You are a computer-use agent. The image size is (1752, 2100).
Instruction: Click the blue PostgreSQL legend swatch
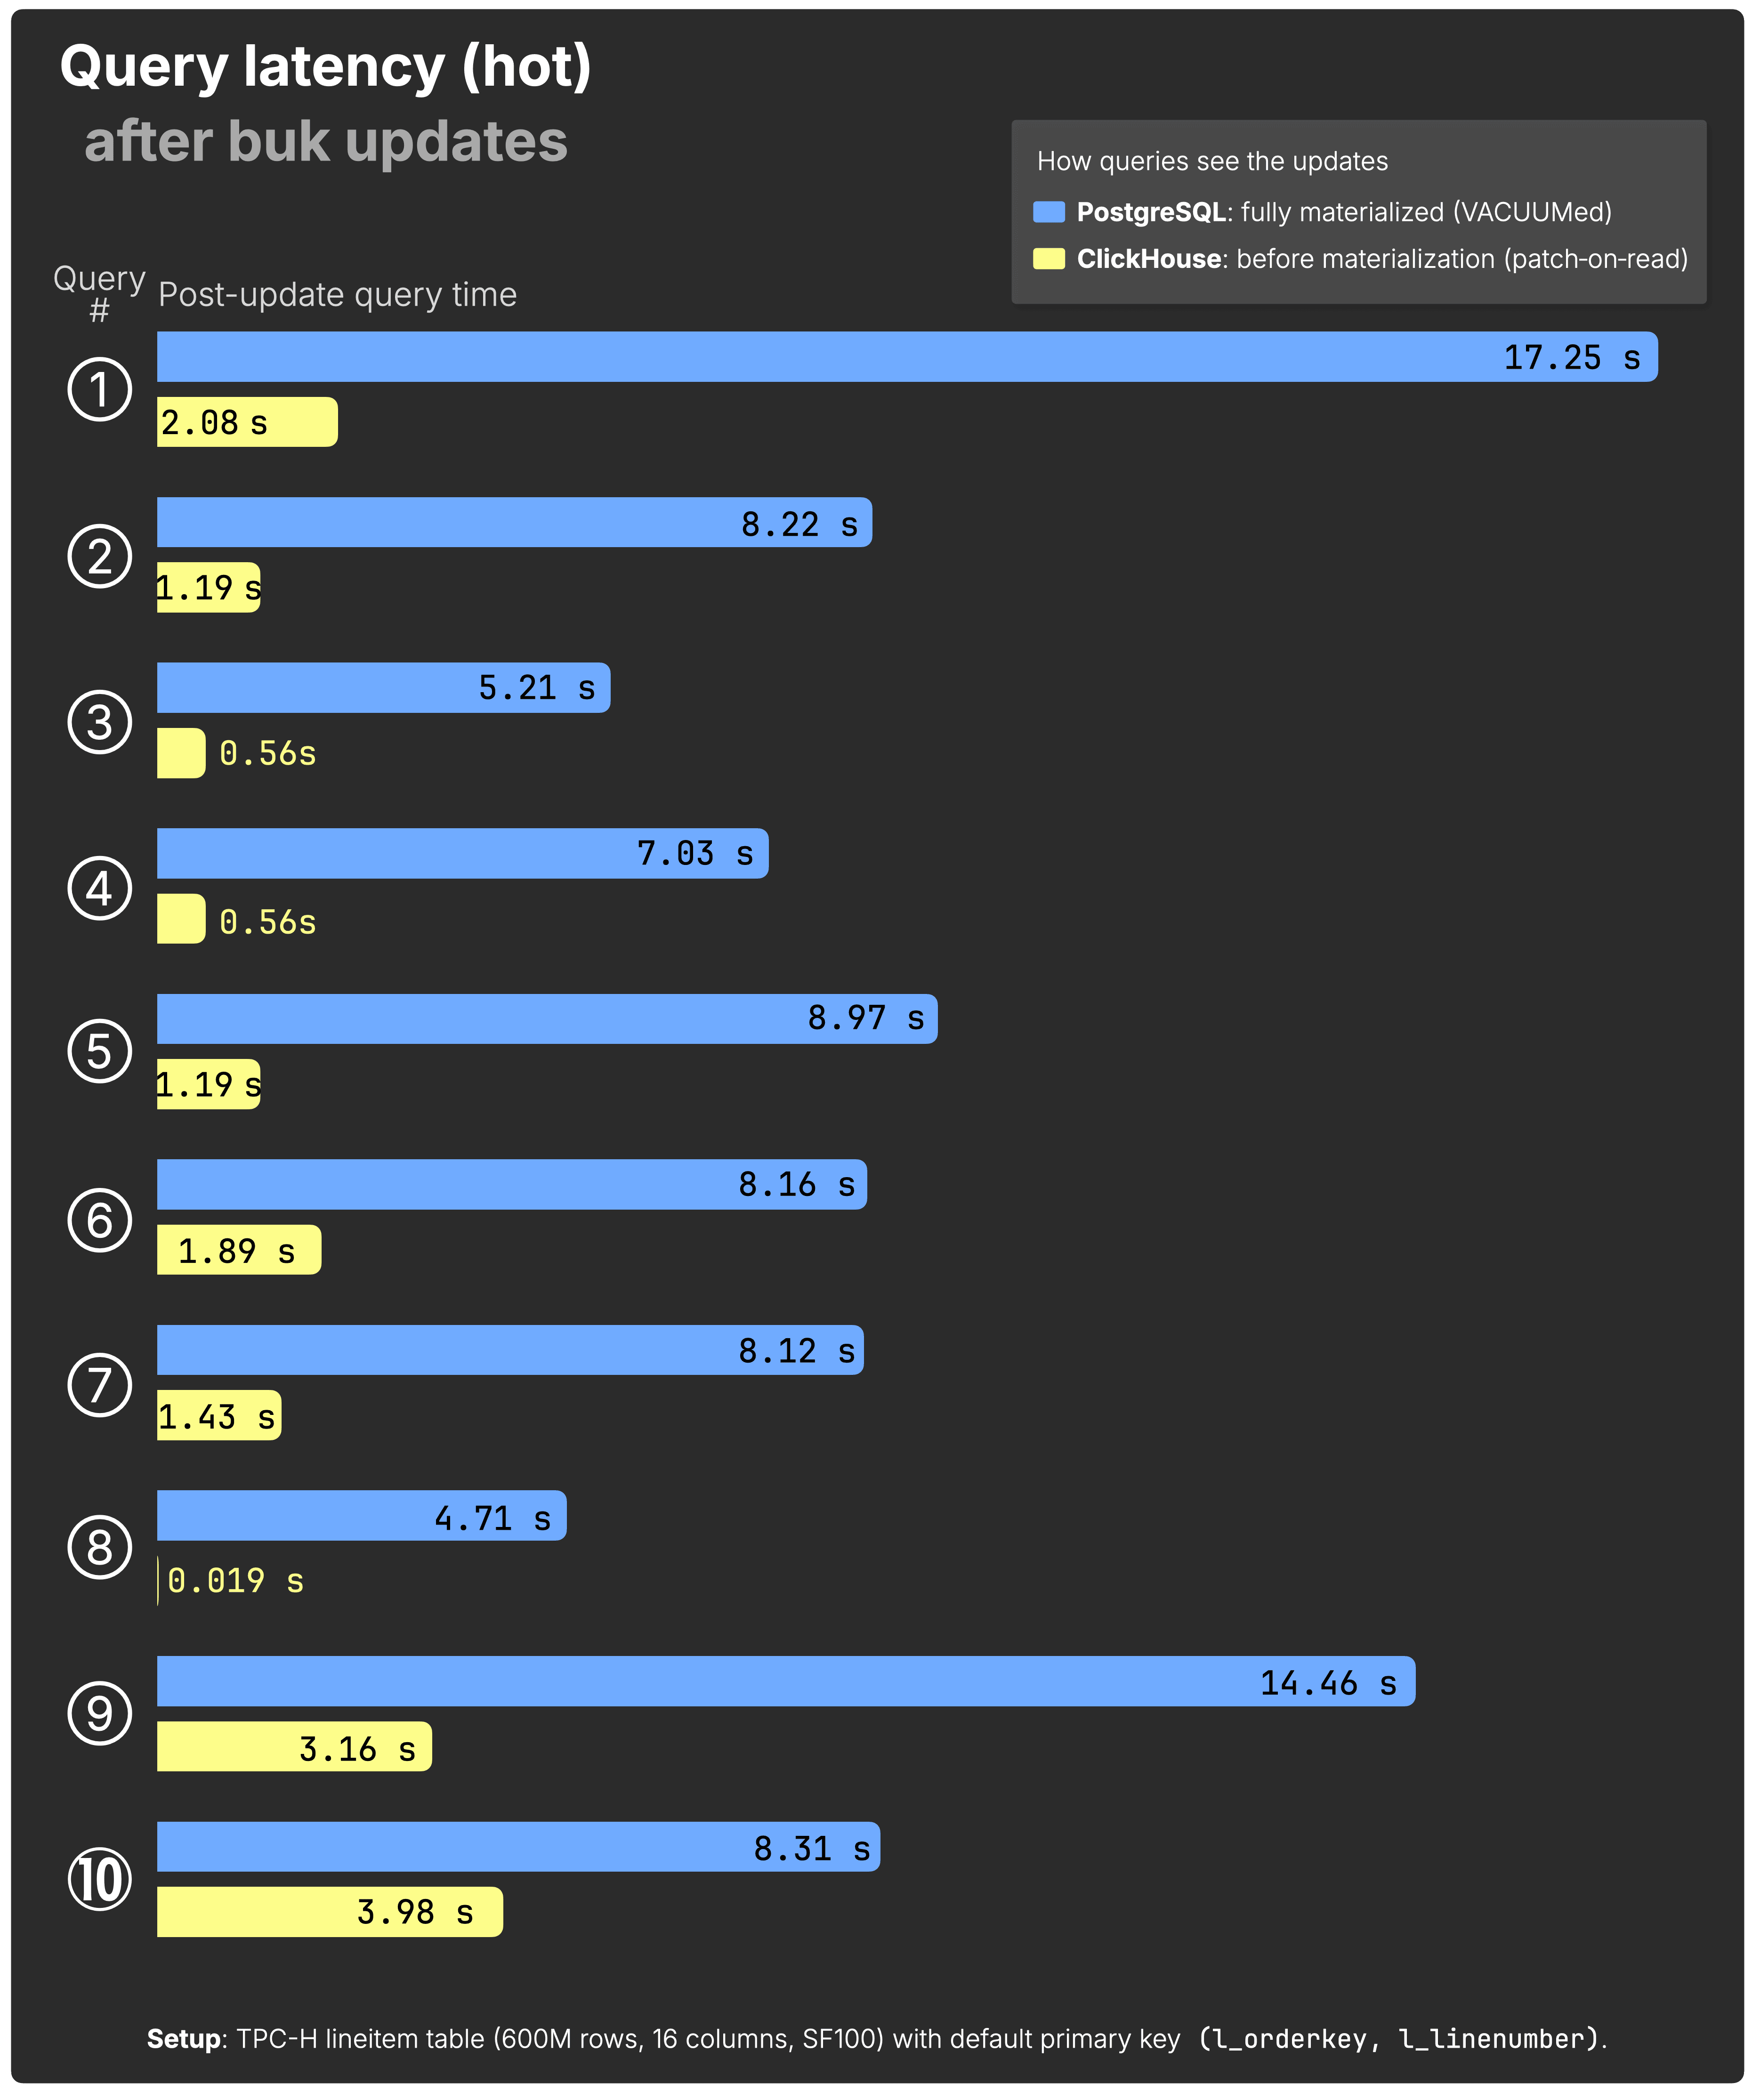[x=1048, y=212]
